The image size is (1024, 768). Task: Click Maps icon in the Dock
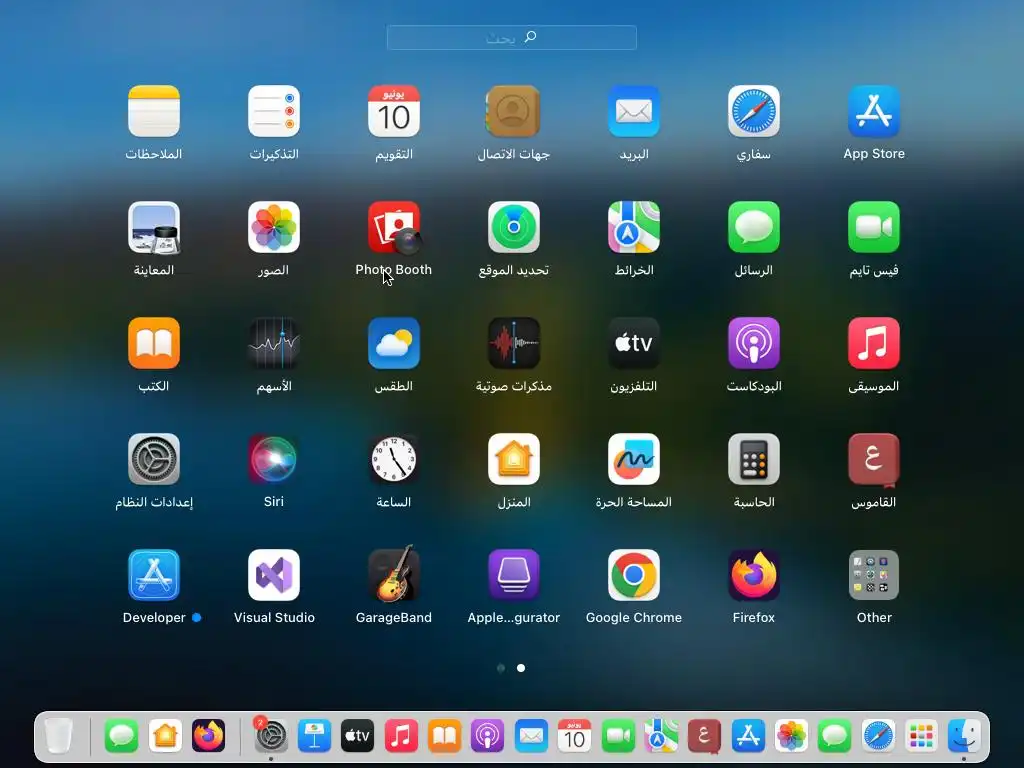tap(661, 736)
